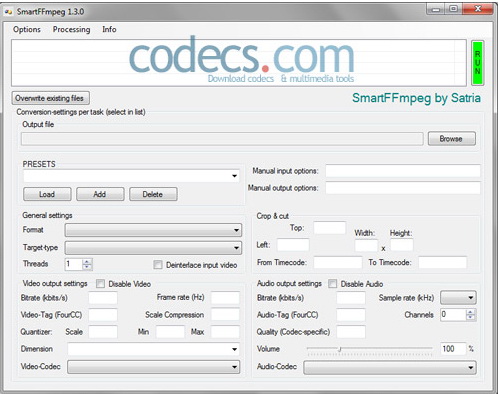Click the crop Height field

[x=402, y=245]
